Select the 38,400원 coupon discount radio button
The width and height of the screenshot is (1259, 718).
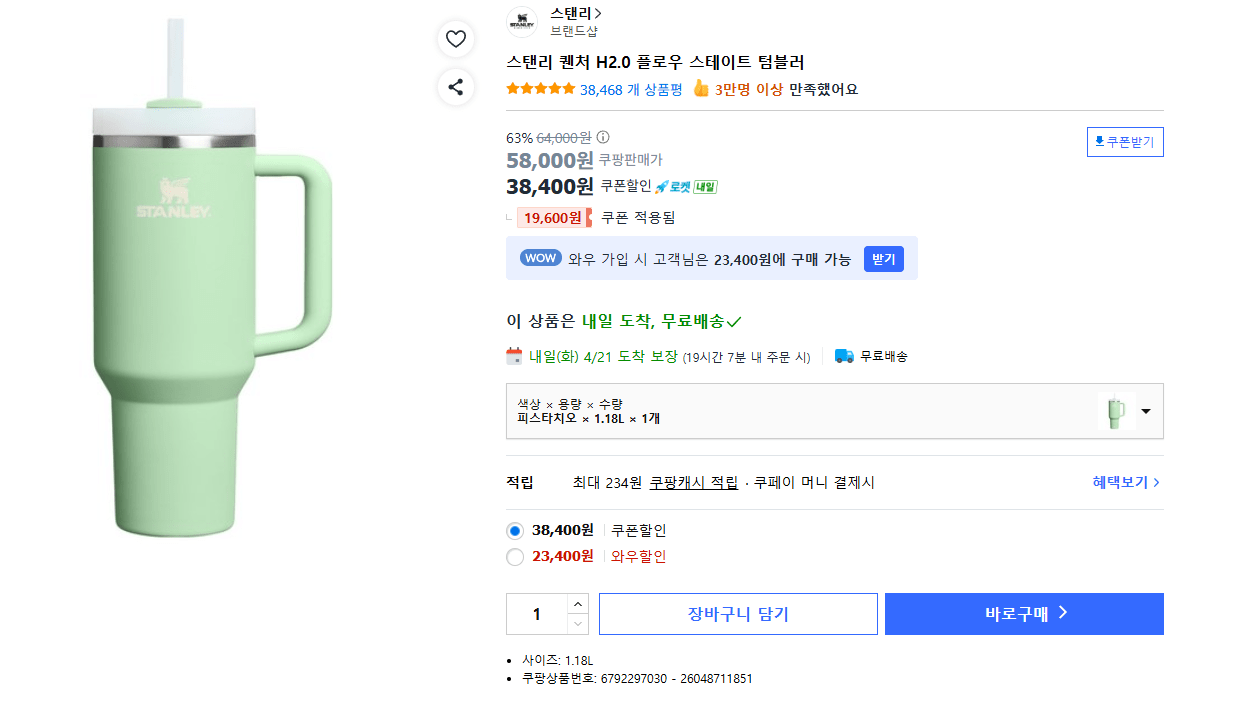(x=514, y=530)
